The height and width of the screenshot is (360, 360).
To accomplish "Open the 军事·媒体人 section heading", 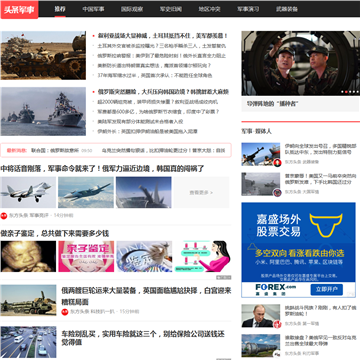I will click(256, 131).
